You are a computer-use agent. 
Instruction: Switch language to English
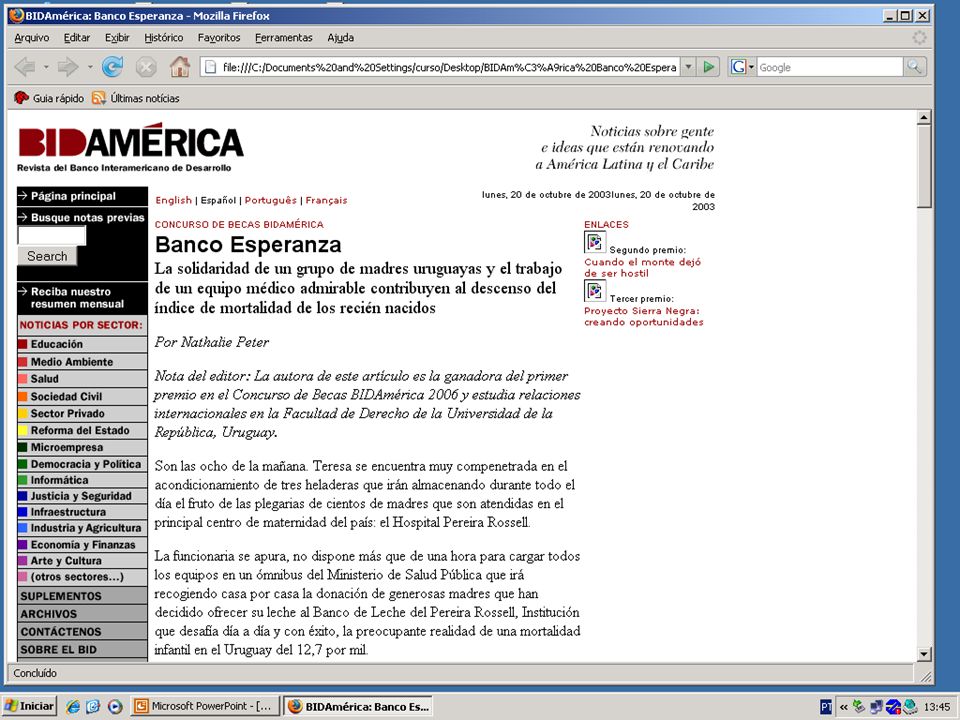(x=173, y=200)
